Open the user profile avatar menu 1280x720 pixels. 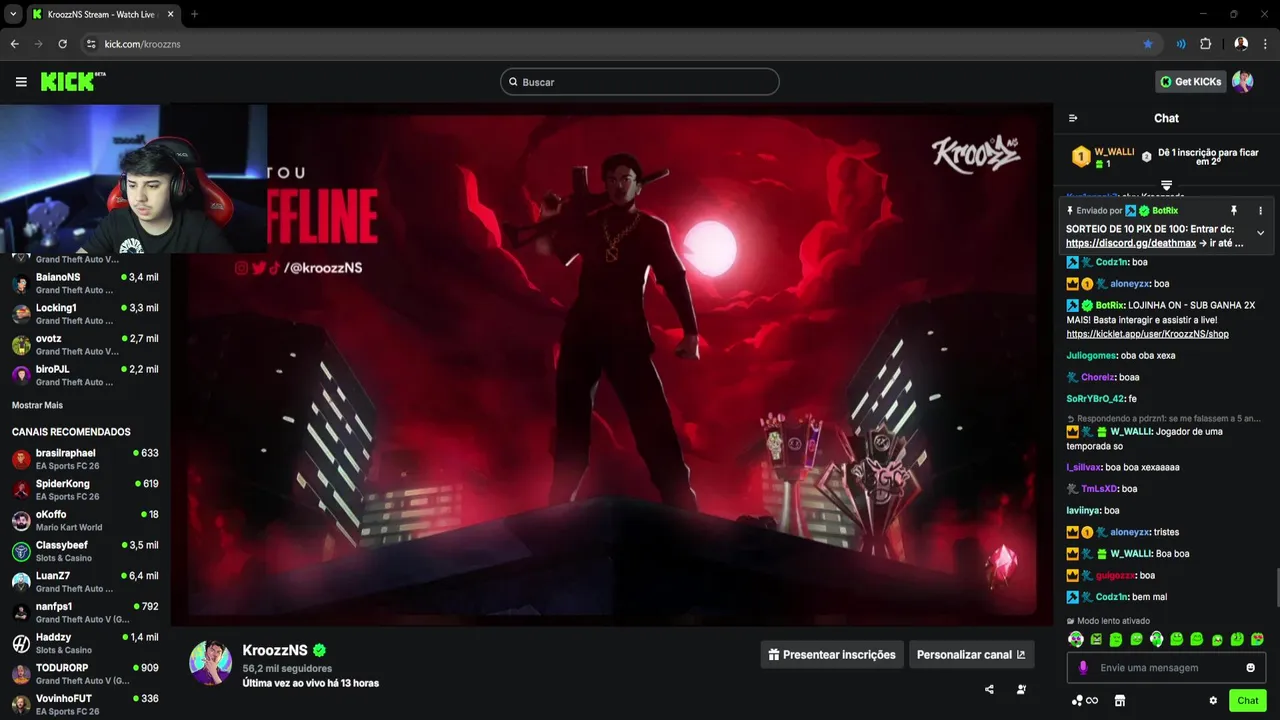tap(1243, 82)
